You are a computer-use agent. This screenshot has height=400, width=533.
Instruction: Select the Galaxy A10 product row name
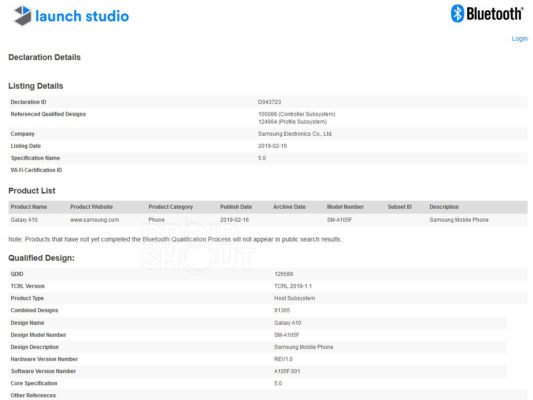click(24, 220)
